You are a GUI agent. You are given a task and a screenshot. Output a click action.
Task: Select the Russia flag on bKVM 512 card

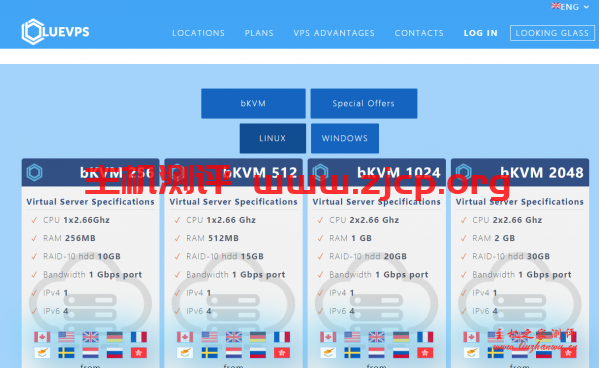(258, 353)
